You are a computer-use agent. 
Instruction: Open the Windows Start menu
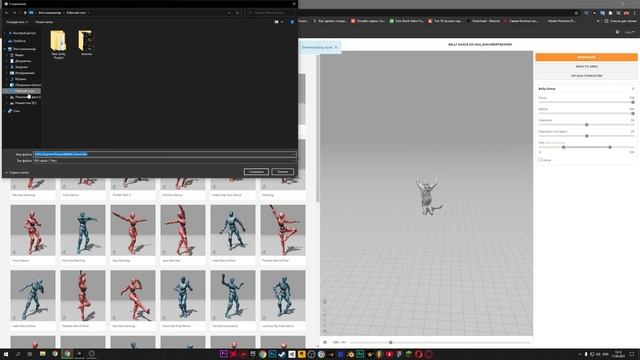point(6,354)
